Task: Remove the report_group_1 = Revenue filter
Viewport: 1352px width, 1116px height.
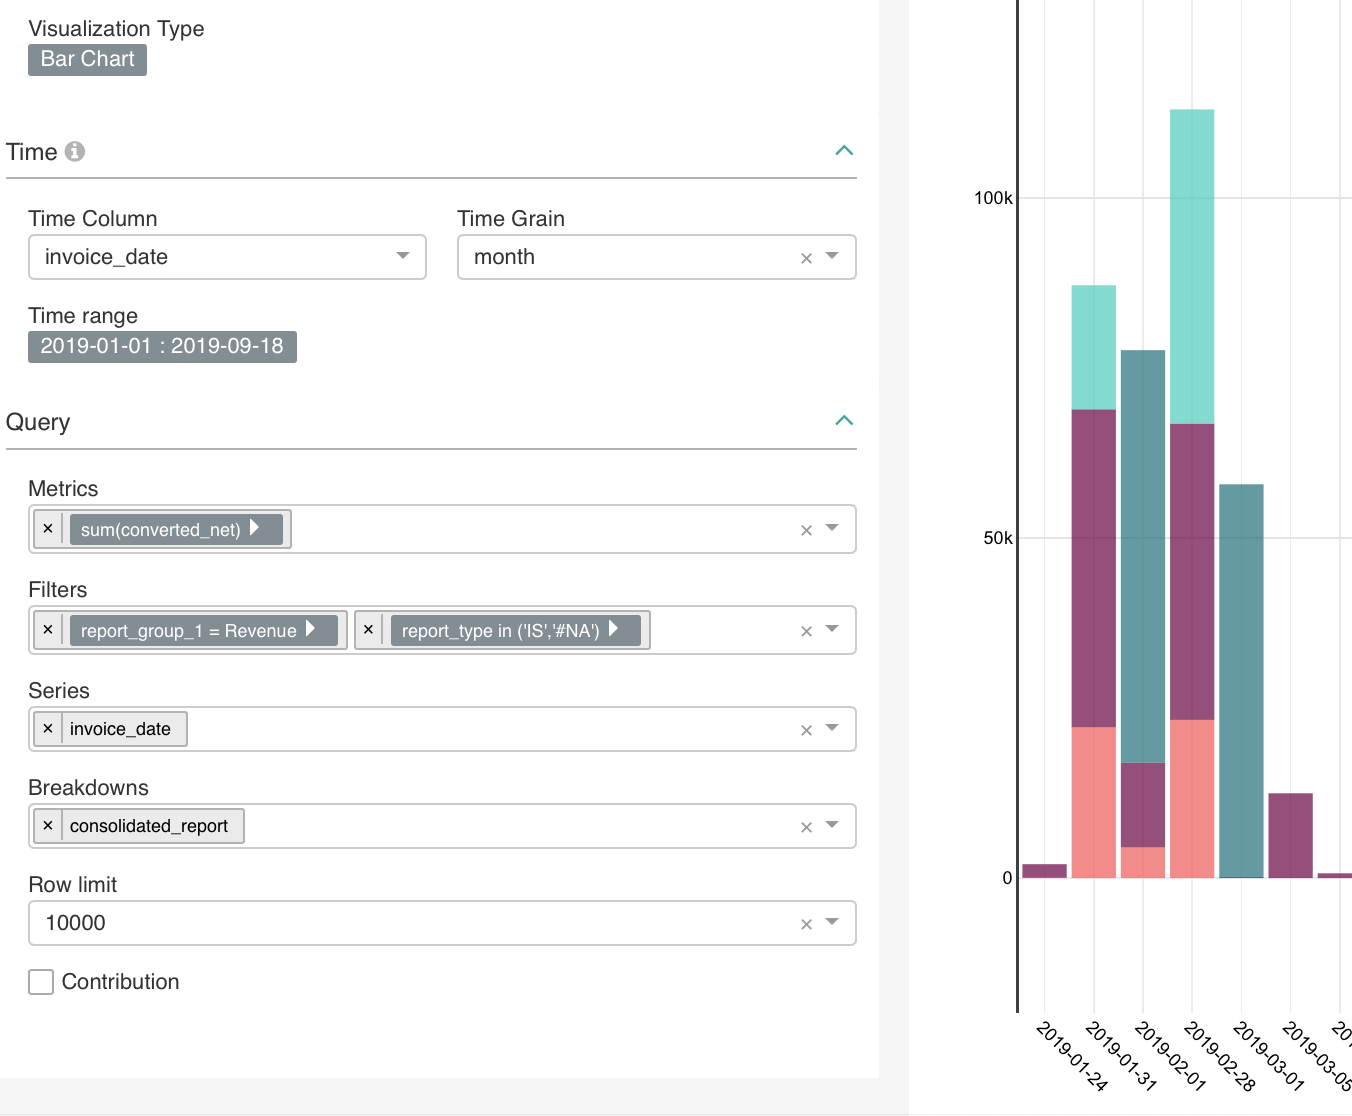Action: pyautogui.click(x=48, y=630)
